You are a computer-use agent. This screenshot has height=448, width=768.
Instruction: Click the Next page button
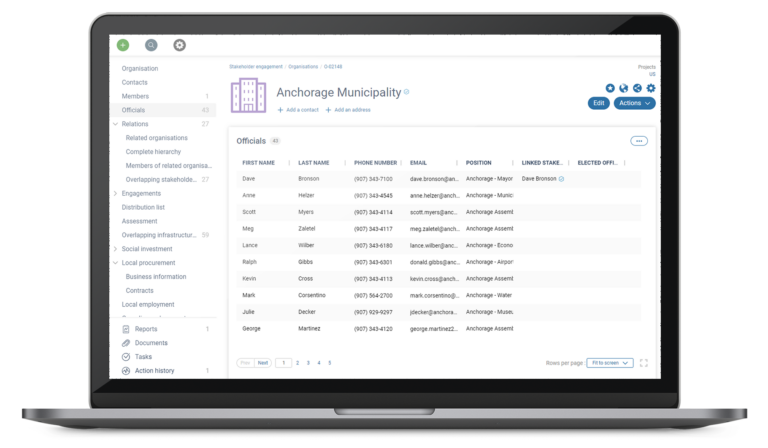coord(263,363)
